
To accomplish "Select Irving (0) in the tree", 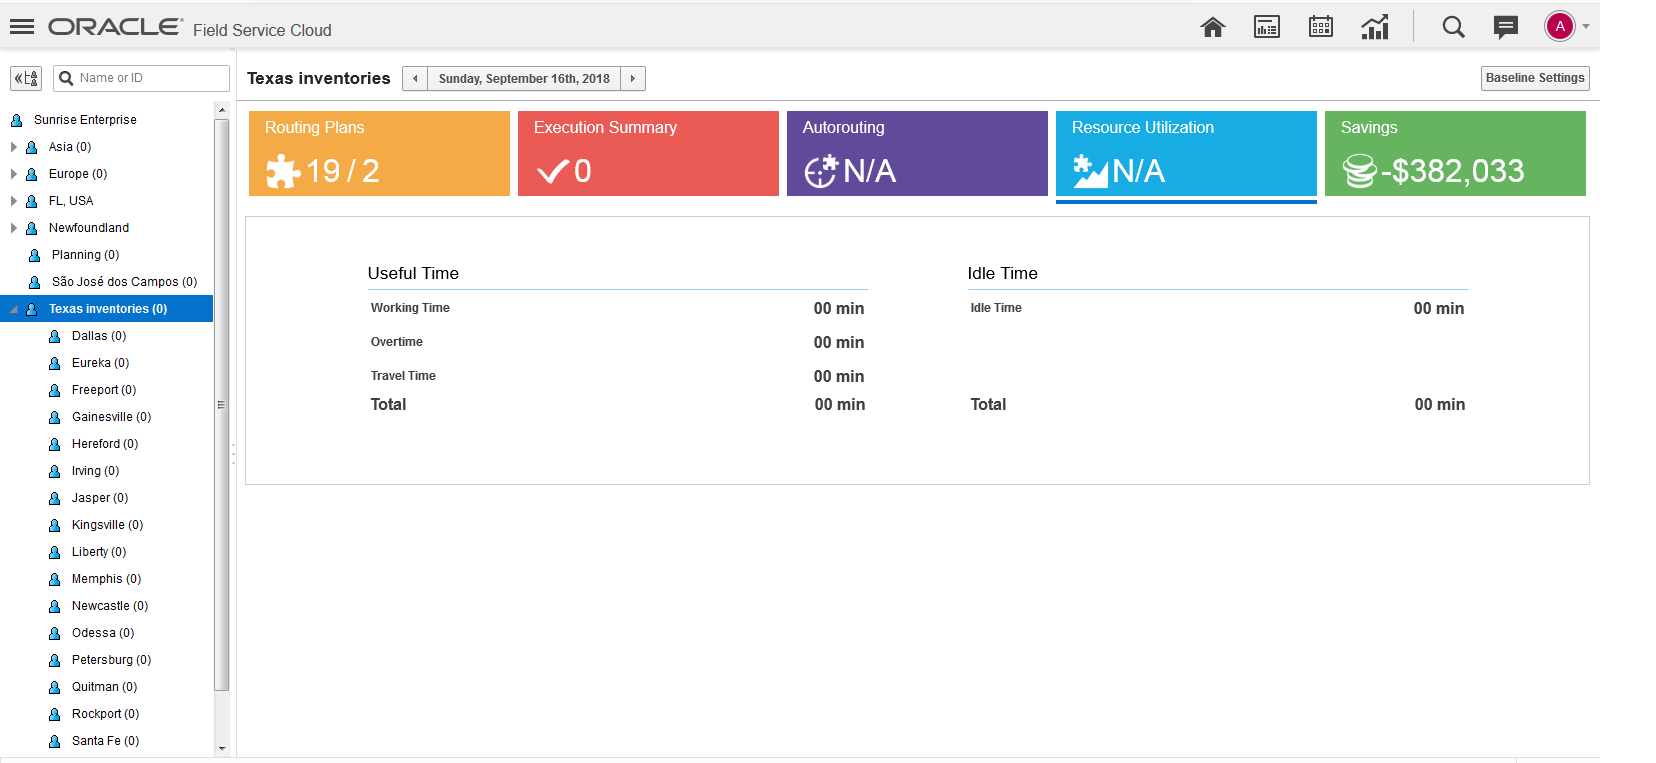I will point(95,471).
